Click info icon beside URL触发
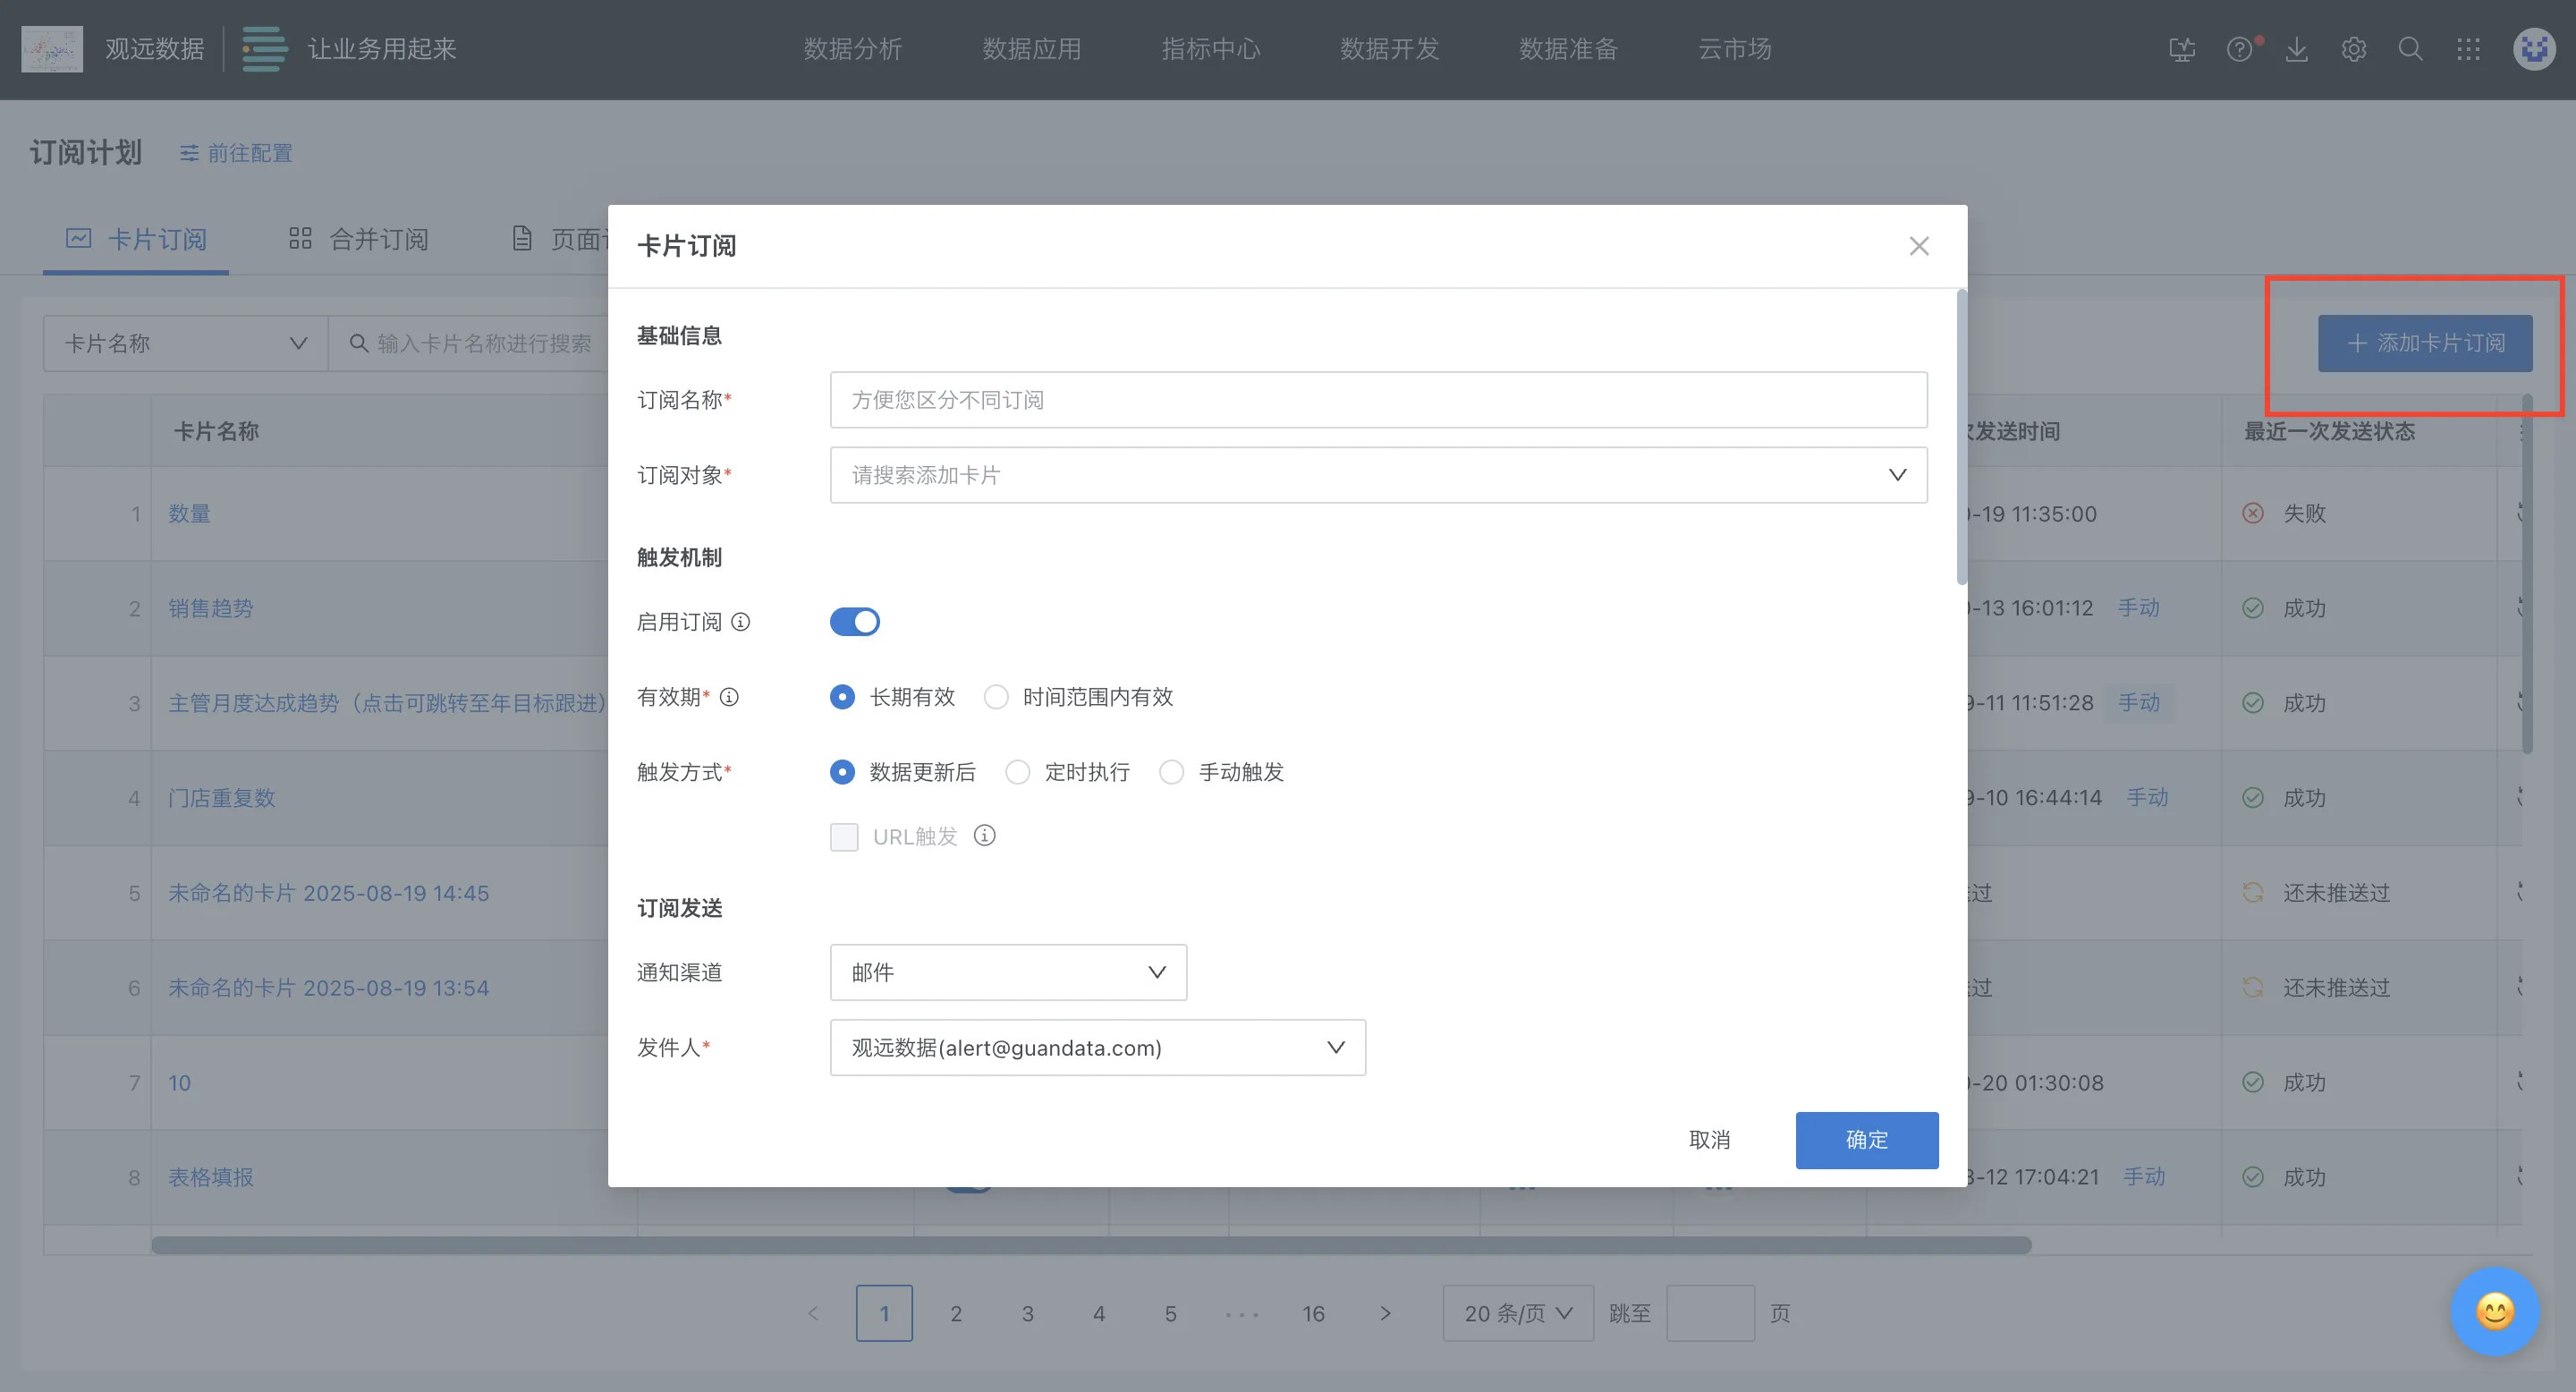 (x=985, y=836)
